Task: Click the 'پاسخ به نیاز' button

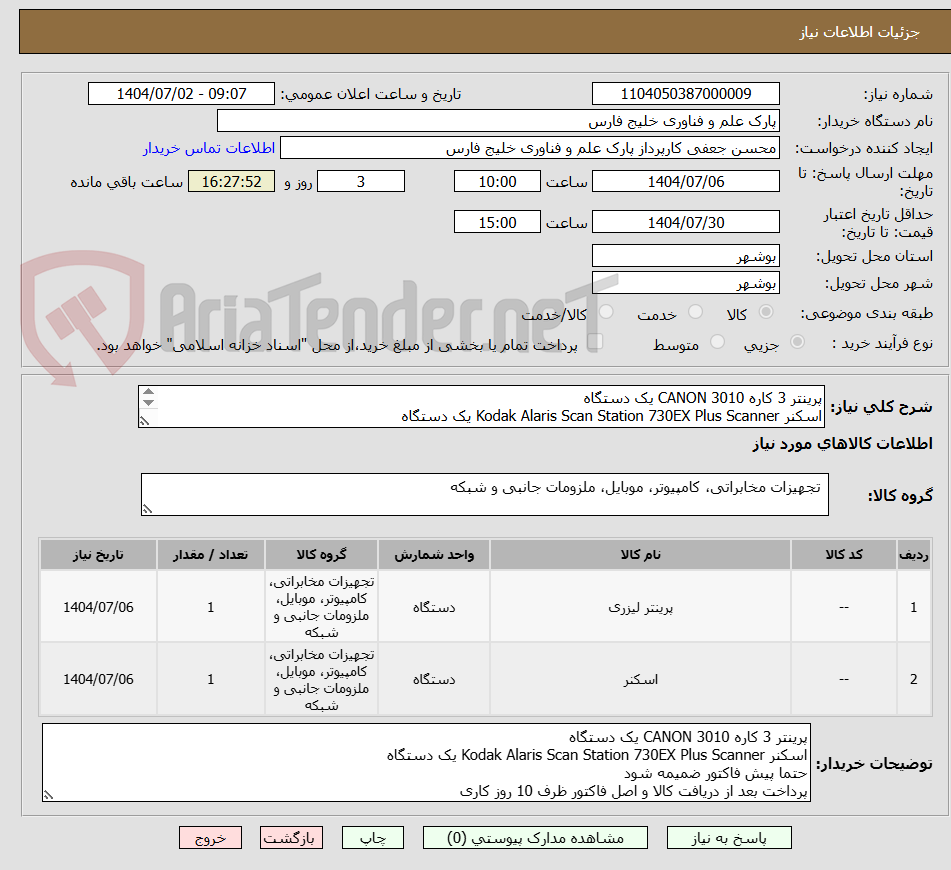Action: tap(728, 838)
